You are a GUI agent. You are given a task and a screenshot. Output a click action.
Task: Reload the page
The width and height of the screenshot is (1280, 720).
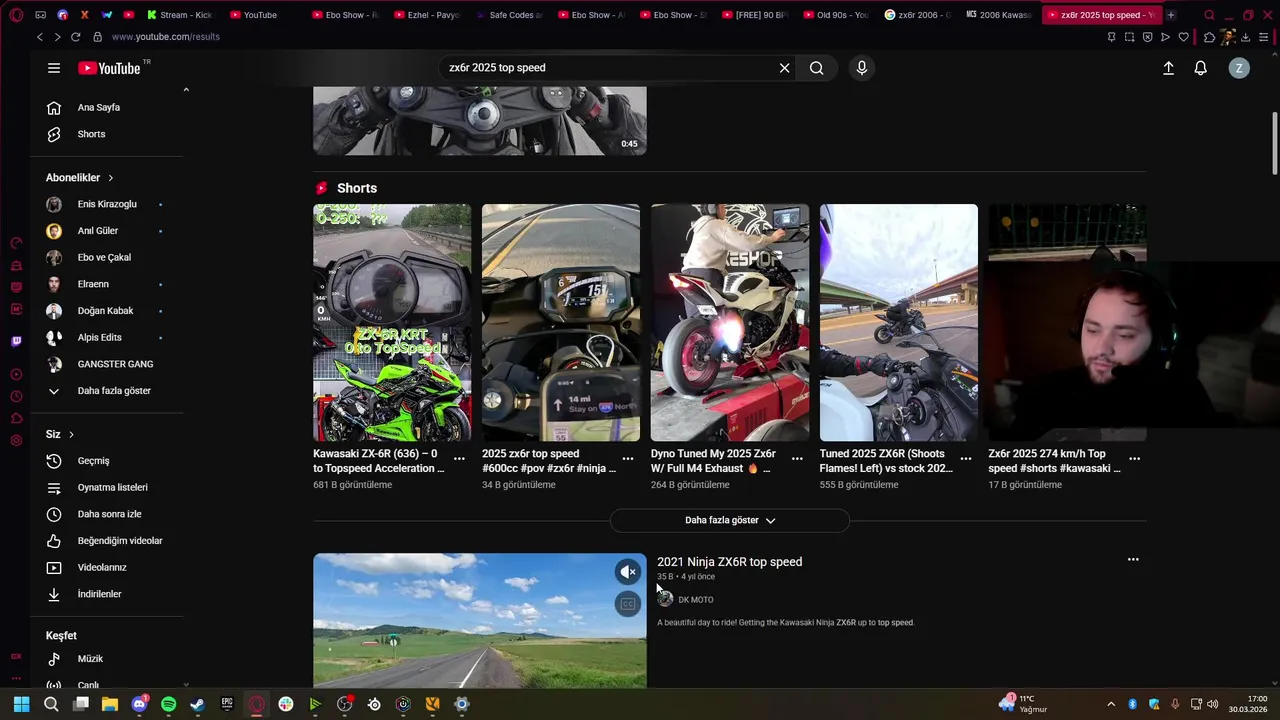(75, 37)
